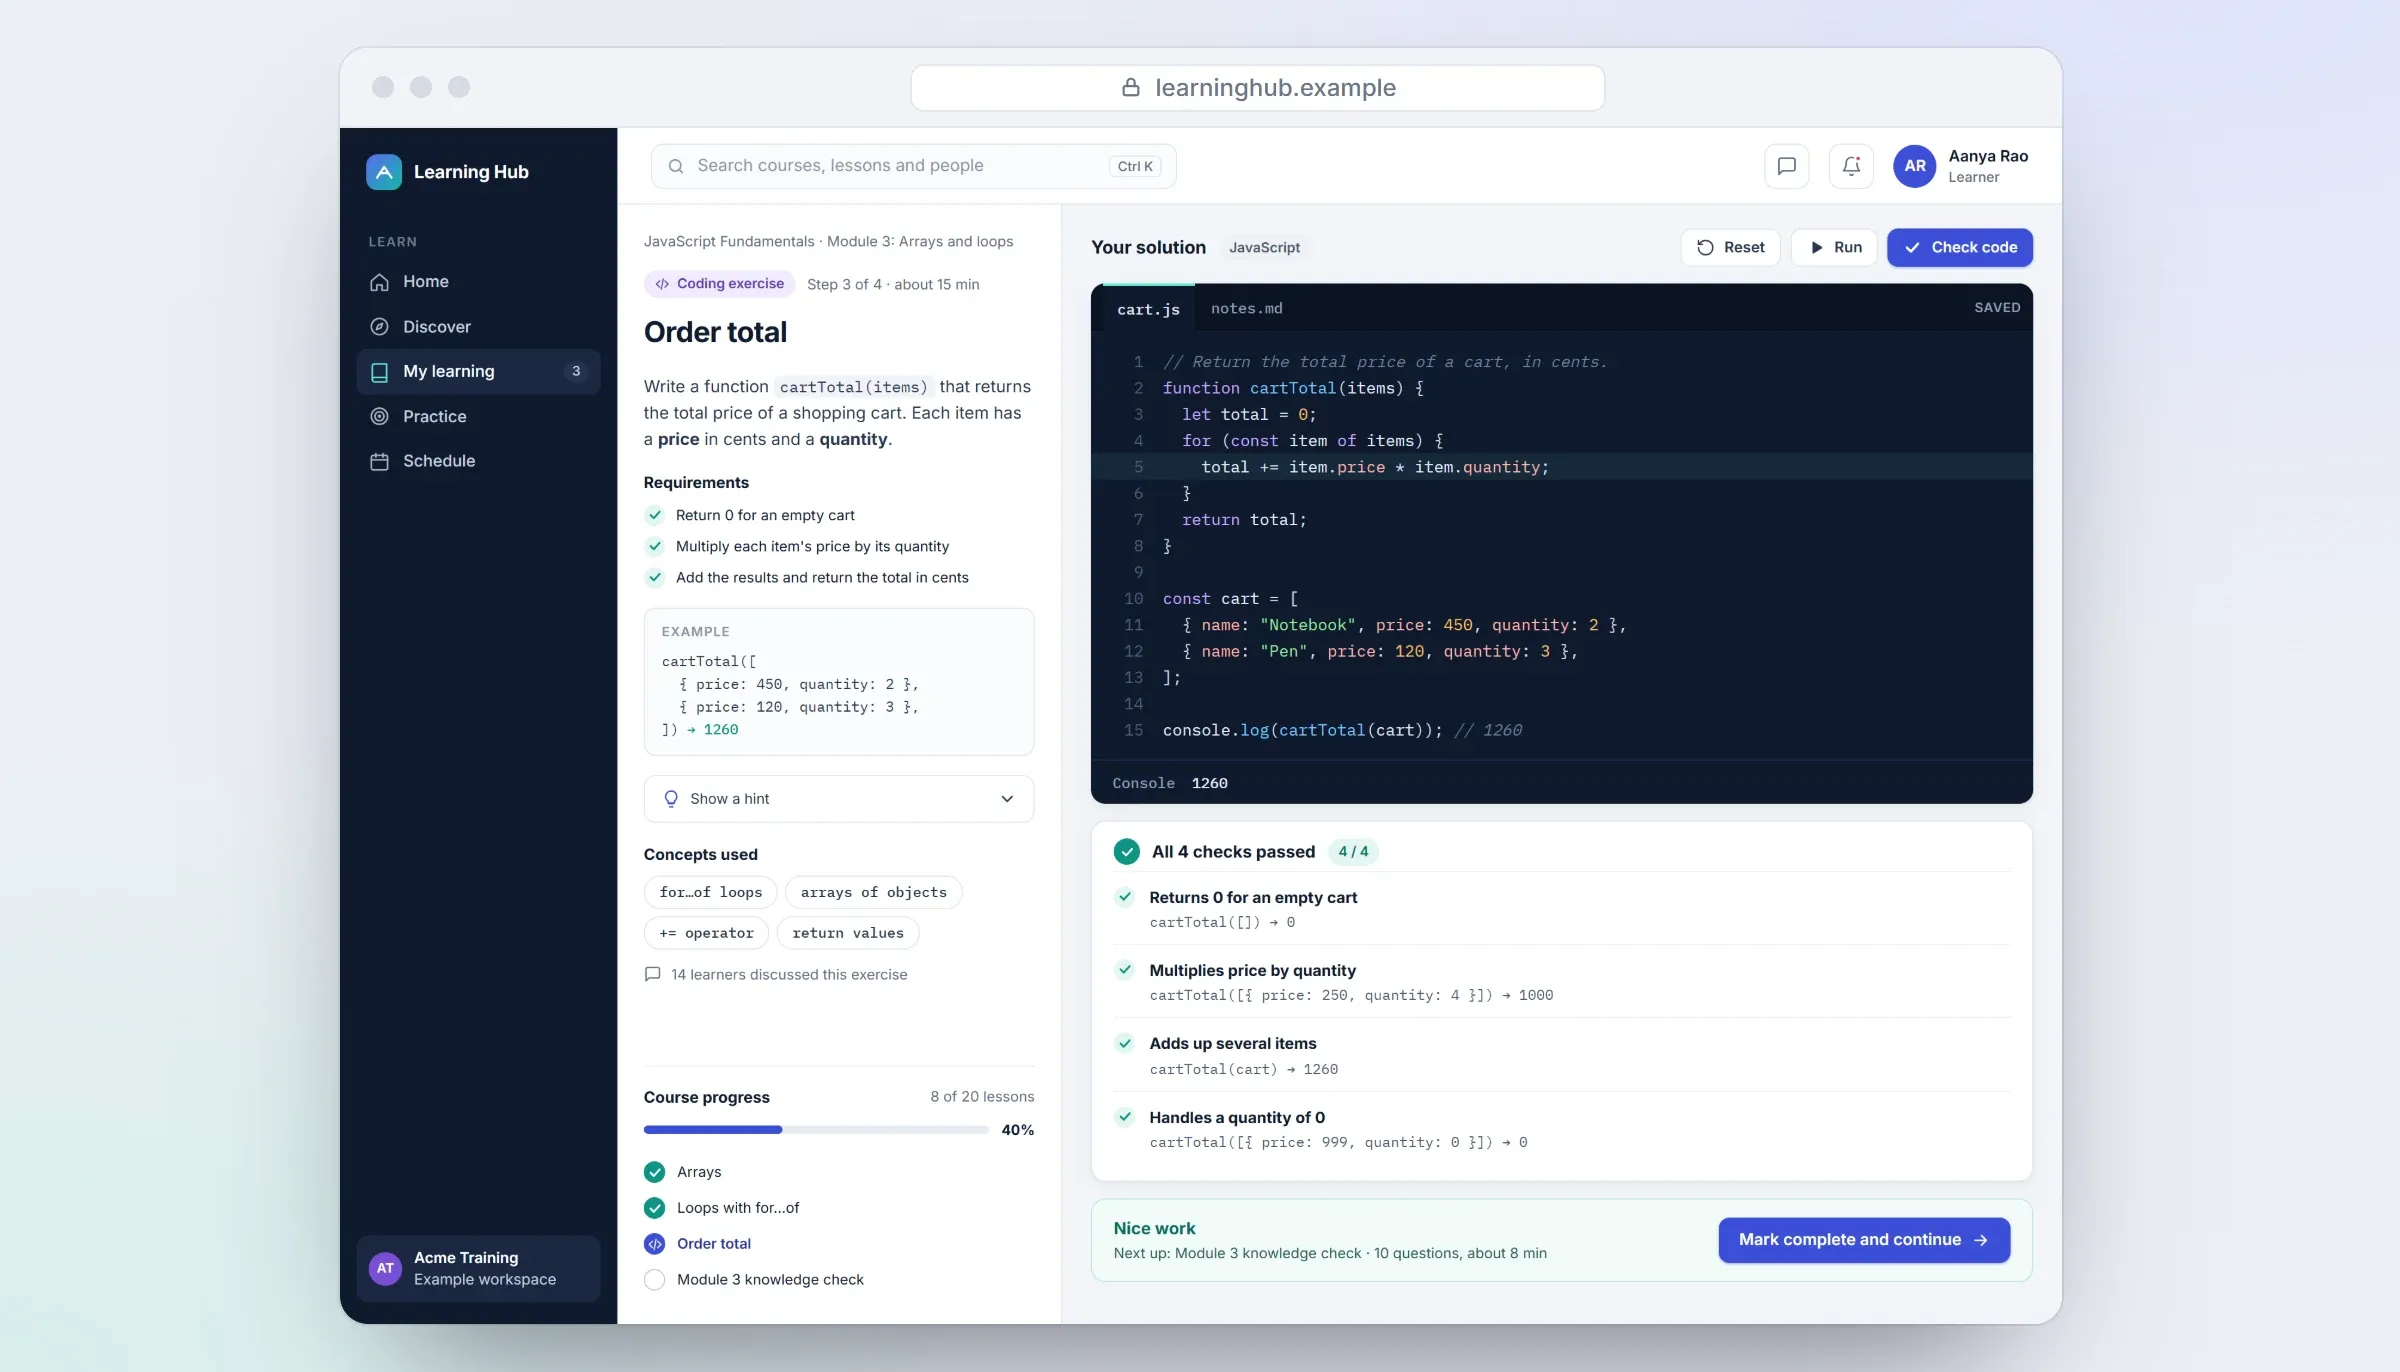The height and width of the screenshot is (1372, 2400).
Task: Switch to the cart.js tab
Action: 1148,309
